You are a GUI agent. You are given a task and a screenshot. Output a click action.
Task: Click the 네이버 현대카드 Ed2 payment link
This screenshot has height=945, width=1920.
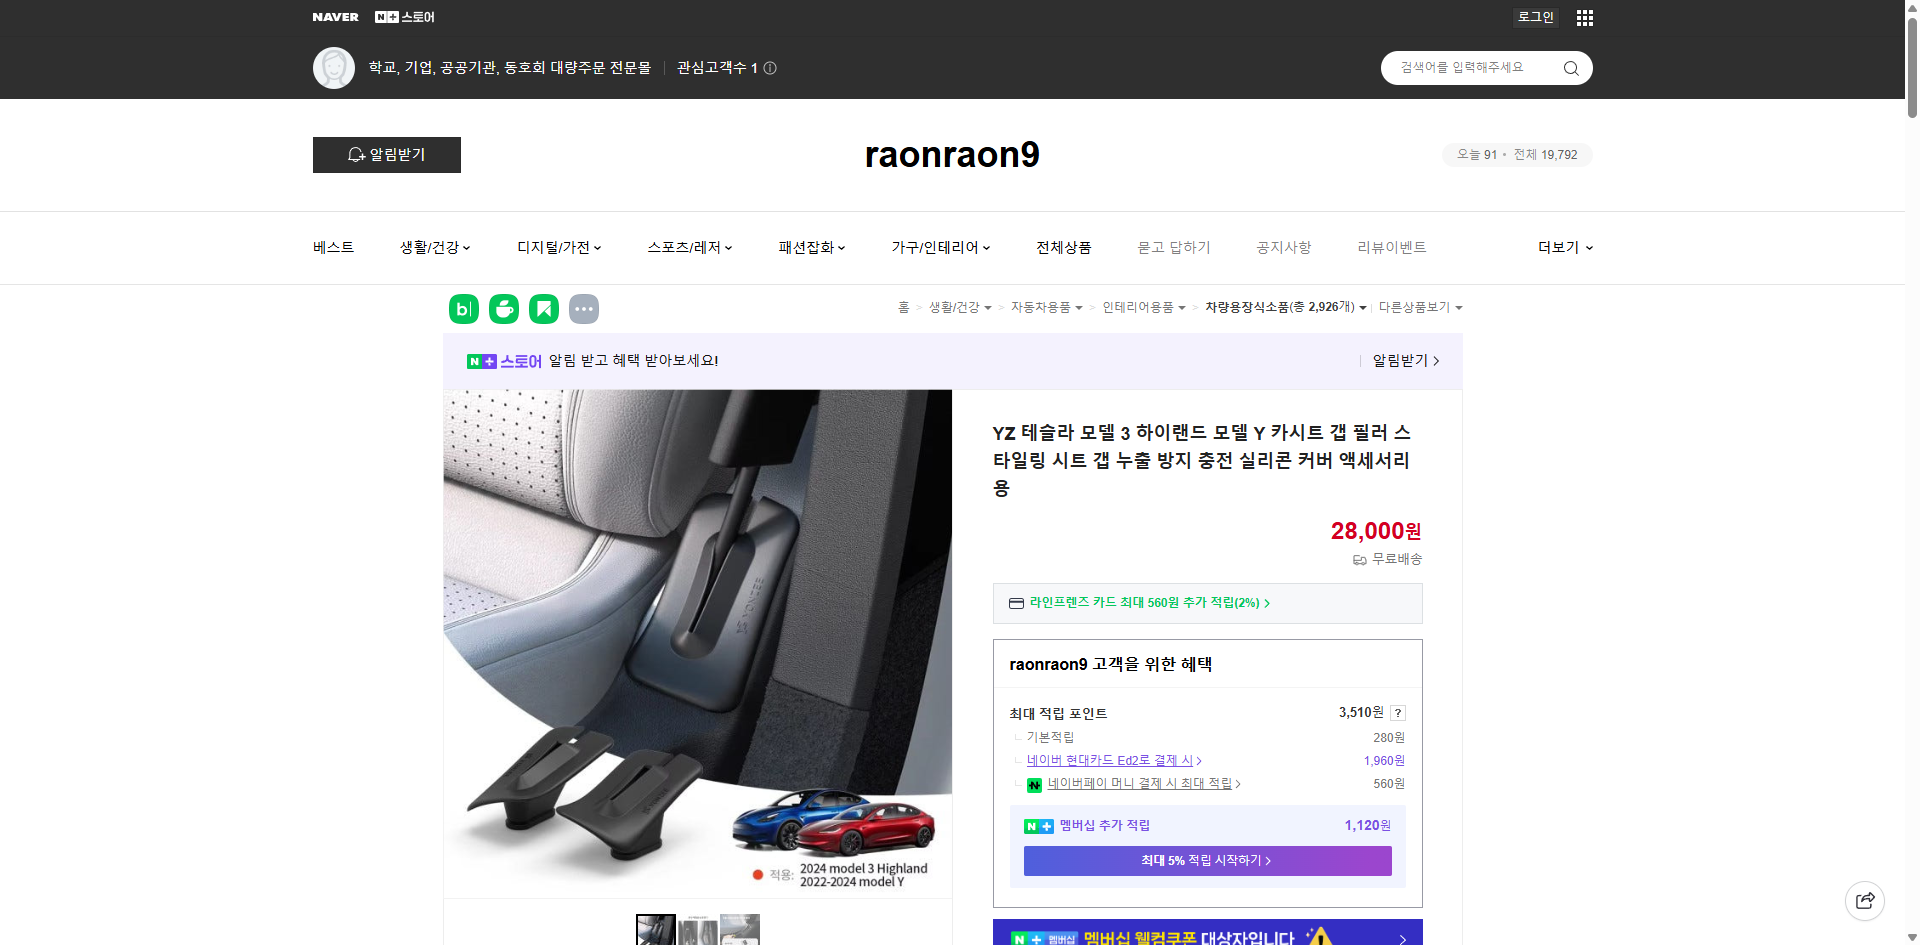pyautogui.click(x=1110, y=760)
